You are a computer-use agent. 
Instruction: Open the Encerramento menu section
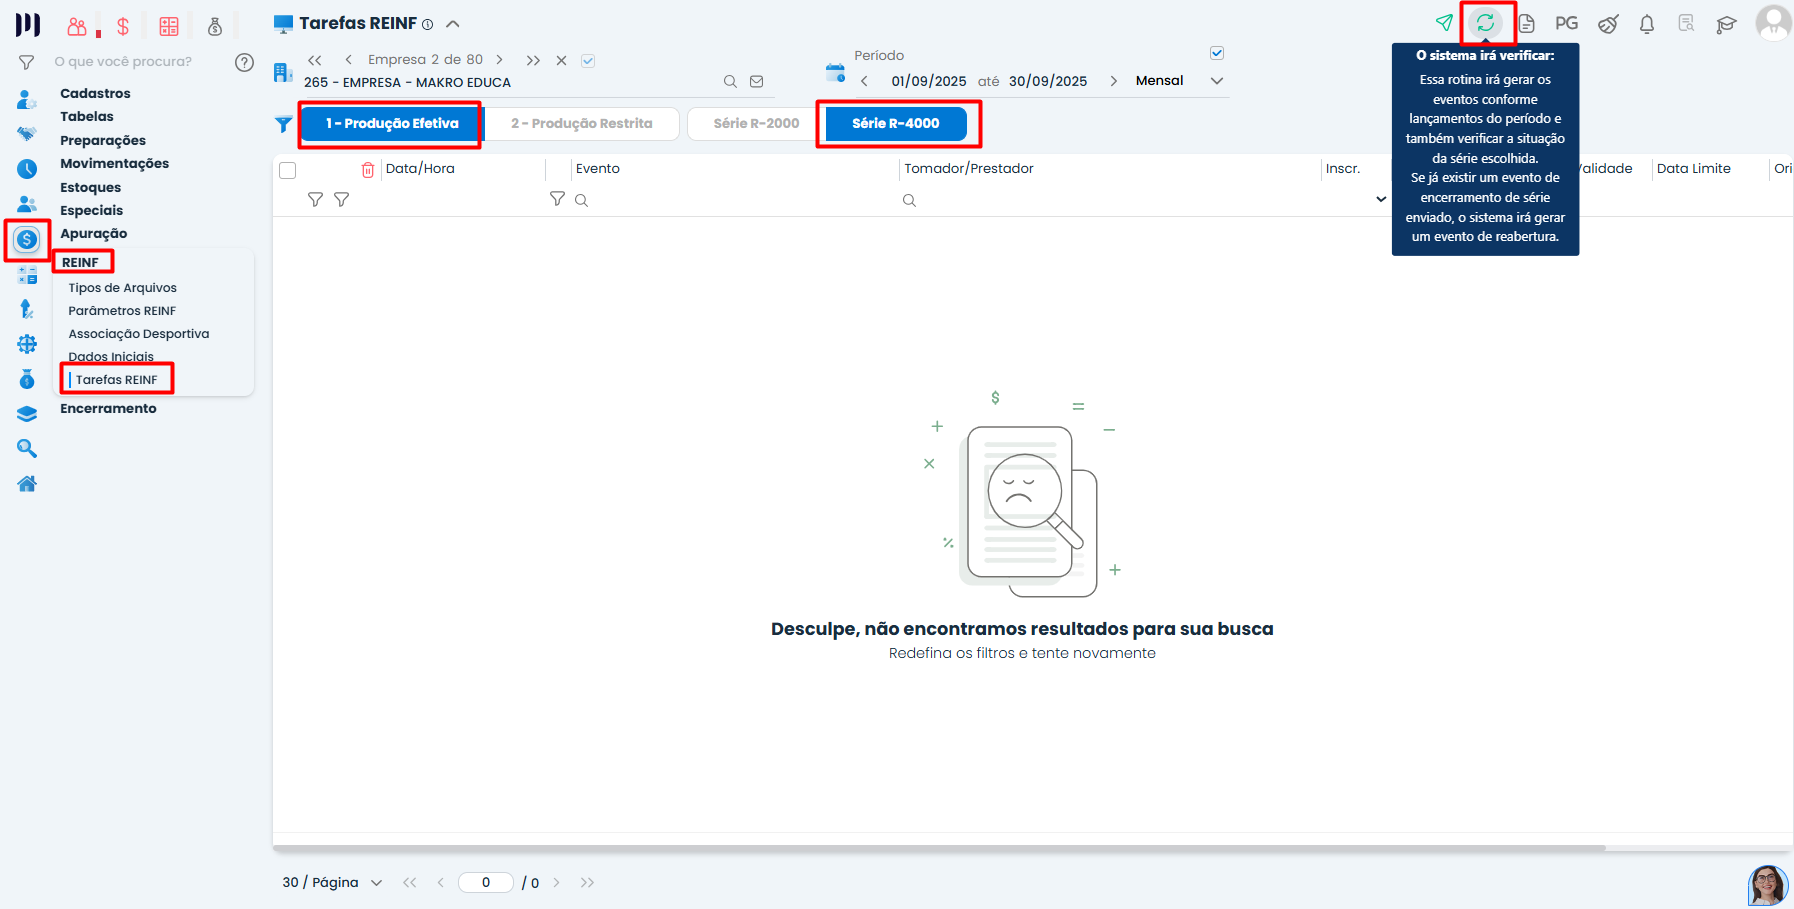click(108, 408)
